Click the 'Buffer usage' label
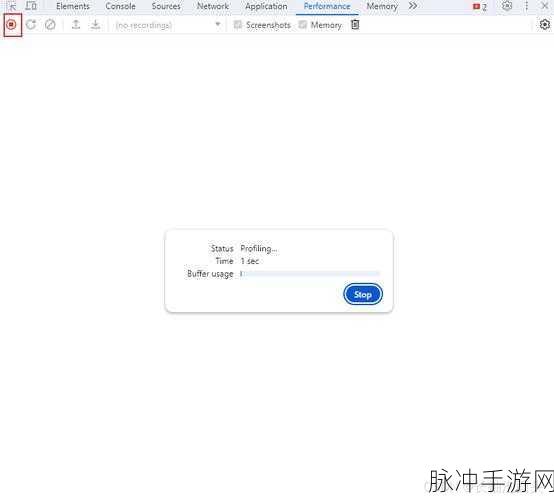 point(210,274)
